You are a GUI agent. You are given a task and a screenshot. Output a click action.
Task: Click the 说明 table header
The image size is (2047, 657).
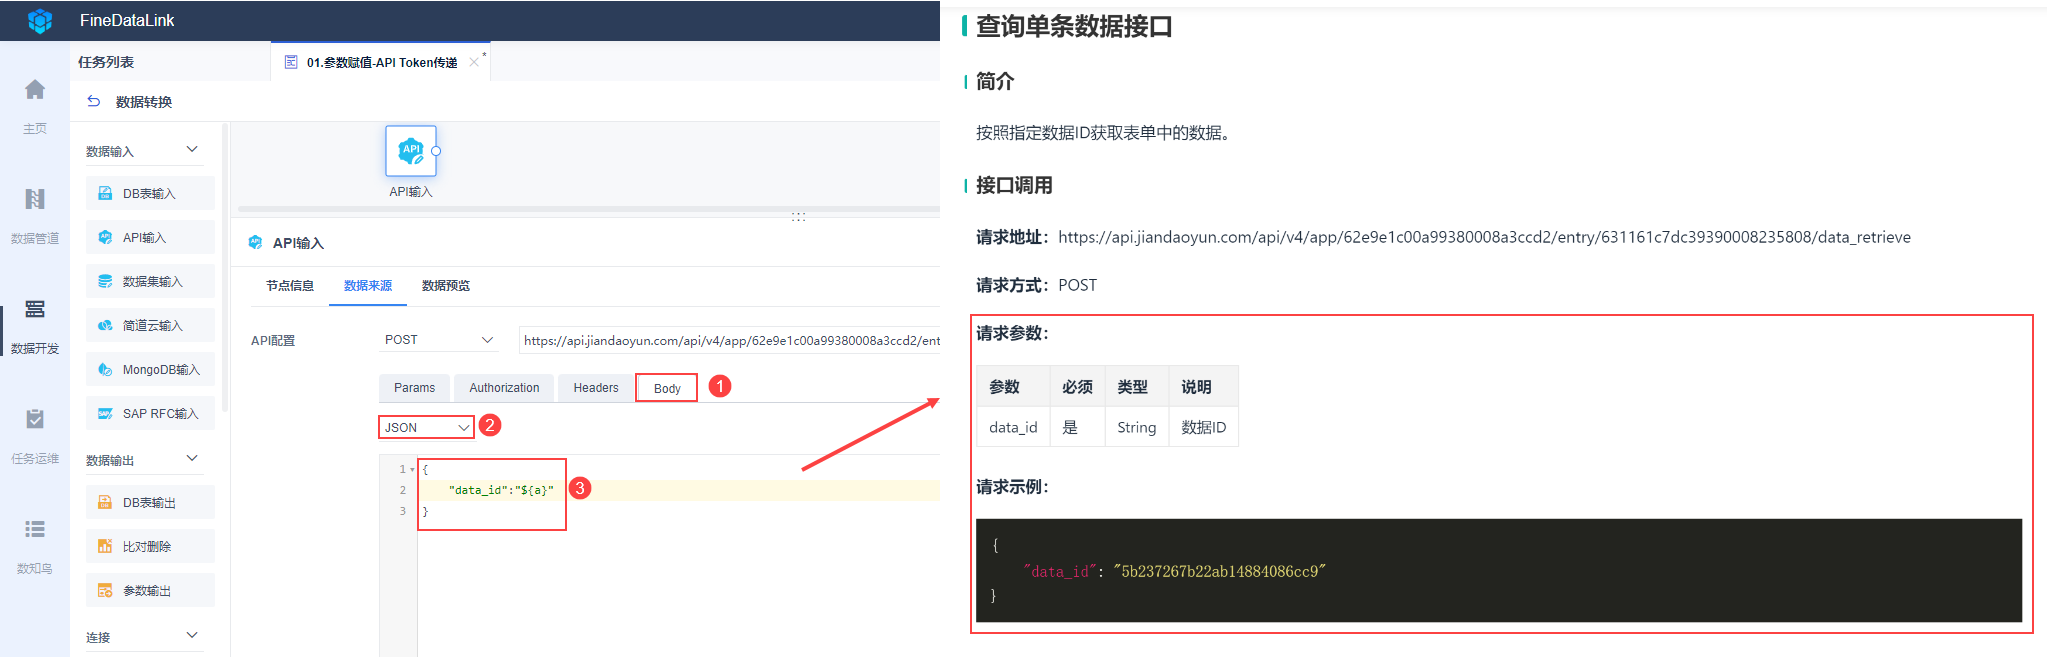(1204, 387)
